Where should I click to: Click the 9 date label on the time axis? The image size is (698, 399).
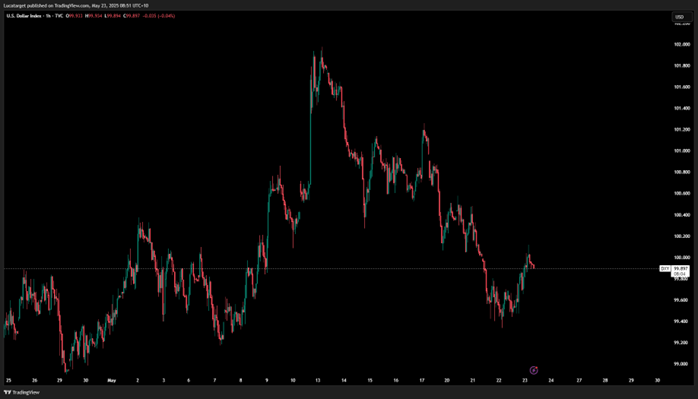pyautogui.click(x=267, y=381)
